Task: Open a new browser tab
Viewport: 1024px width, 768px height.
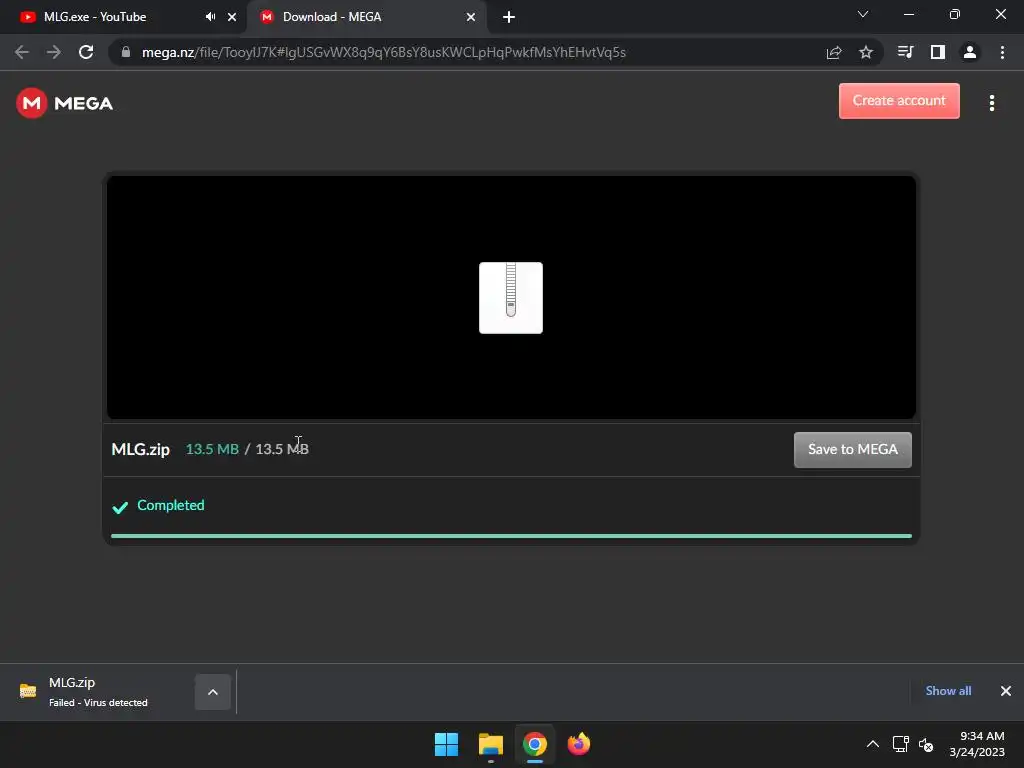Action: (509, 17)
